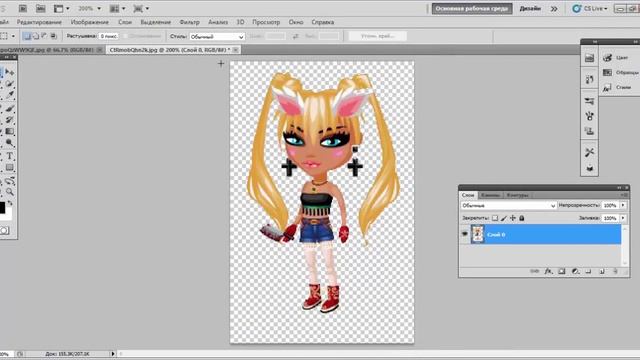Image resolution: width=640 pixels, height=360 pixels.
Task: Switch to the Контуры tab
Action: point(517,195)
